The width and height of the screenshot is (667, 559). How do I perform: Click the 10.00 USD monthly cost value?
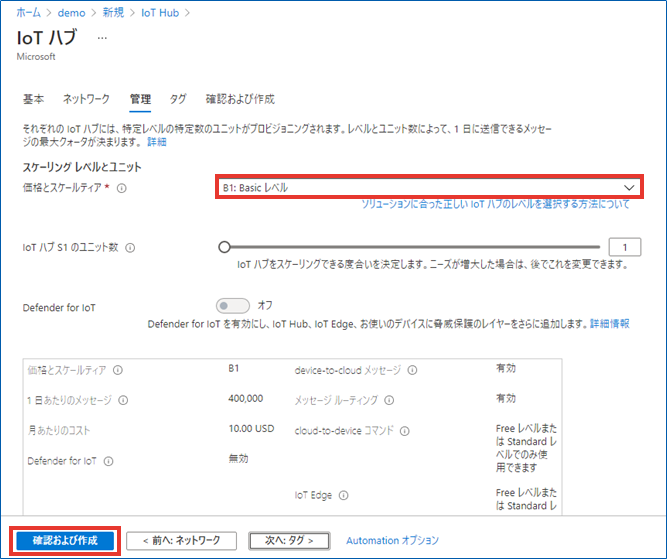tap(251, 429)
